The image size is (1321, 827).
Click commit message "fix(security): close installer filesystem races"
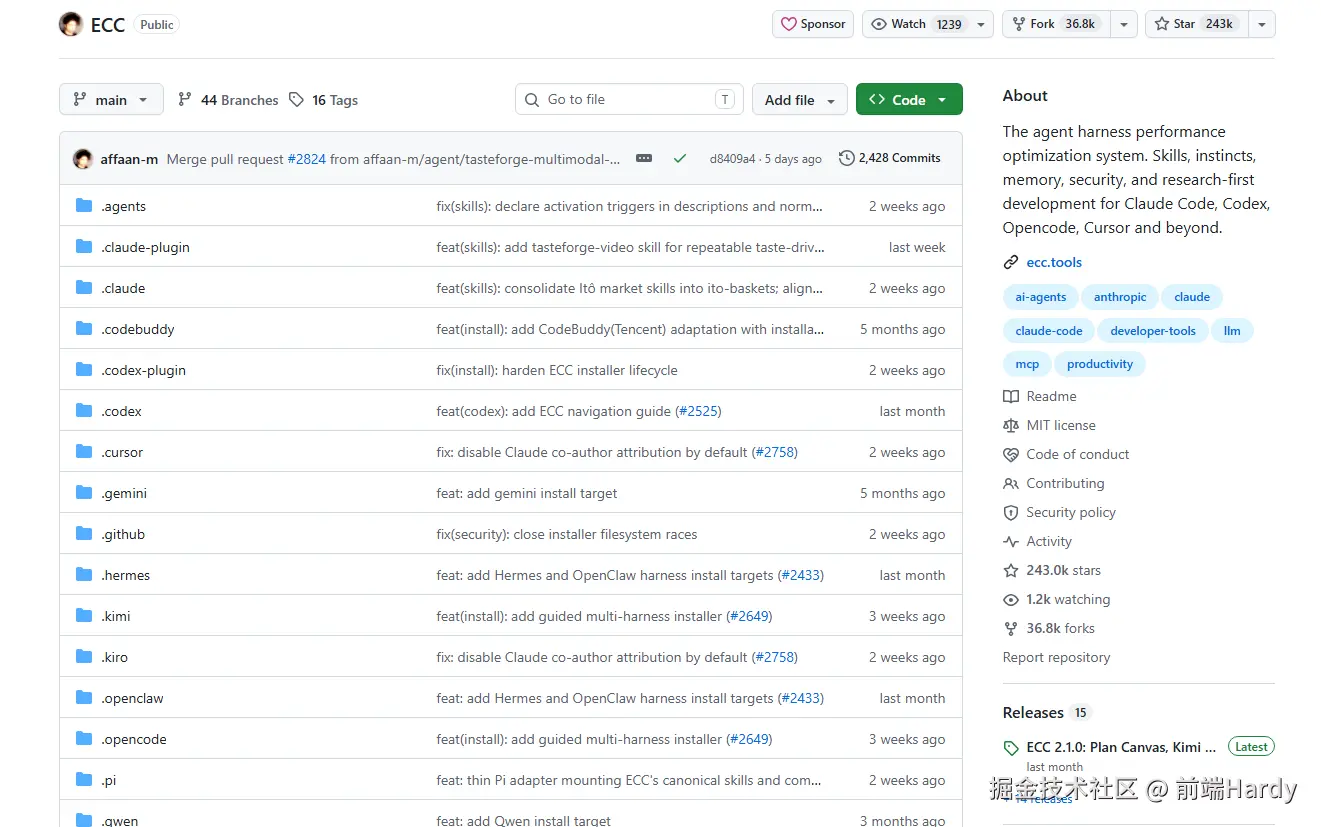567,534
